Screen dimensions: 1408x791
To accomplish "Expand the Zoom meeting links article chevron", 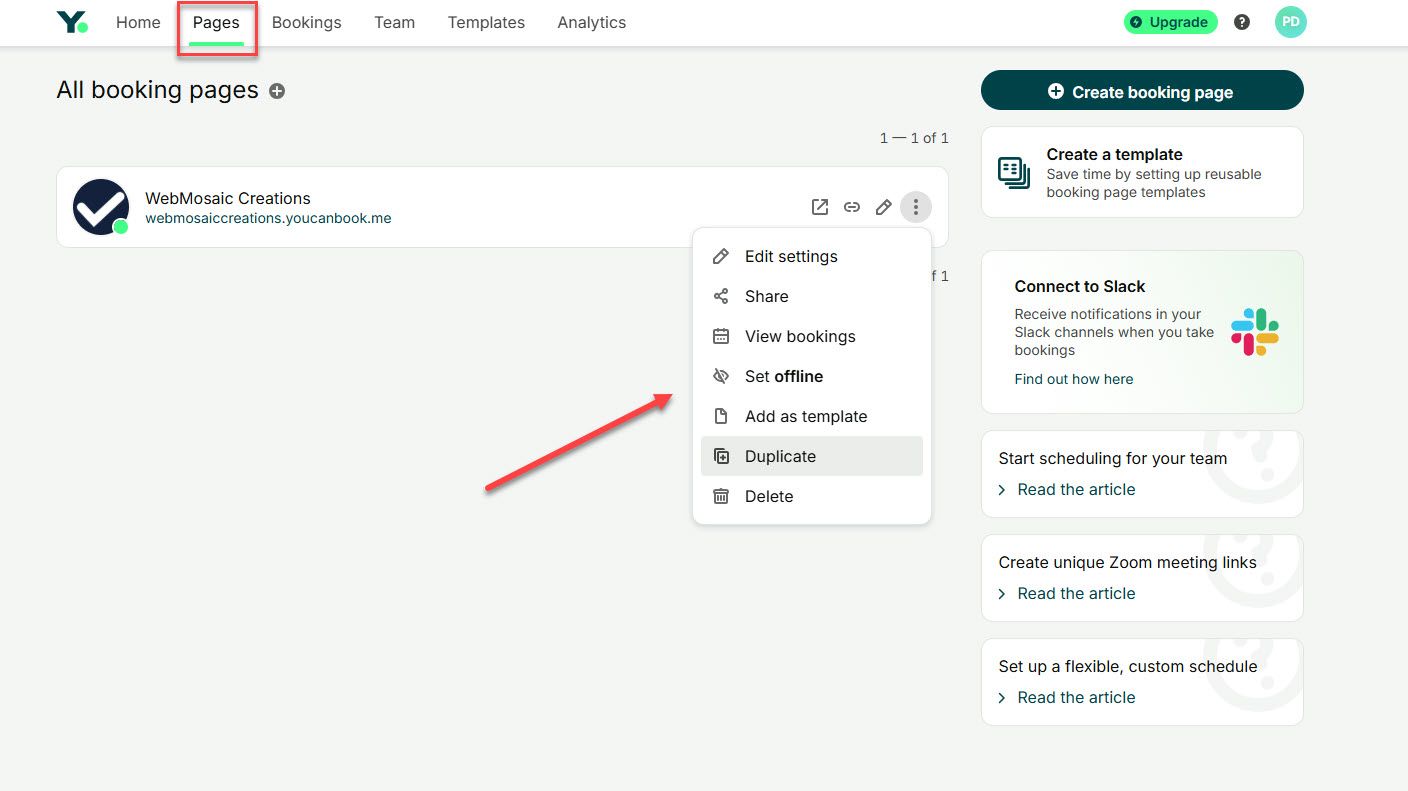I will (x=1001, y=593).
